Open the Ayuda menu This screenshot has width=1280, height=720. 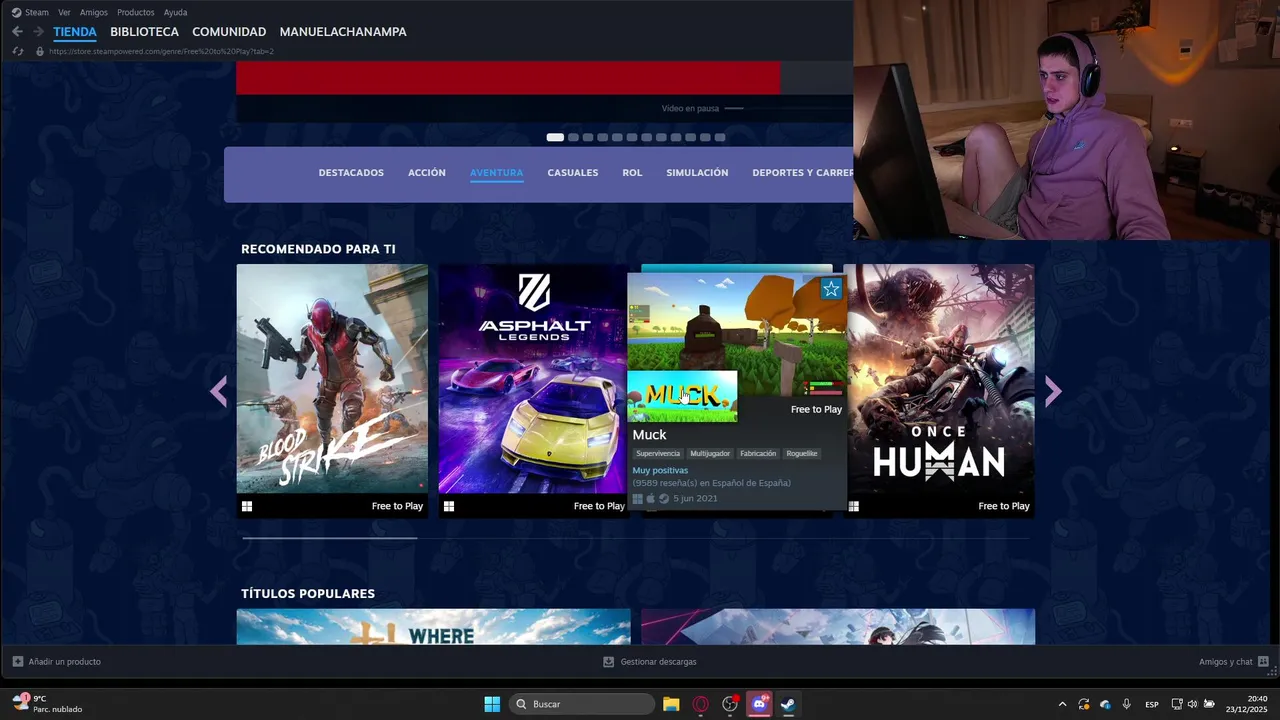(175, 12)
